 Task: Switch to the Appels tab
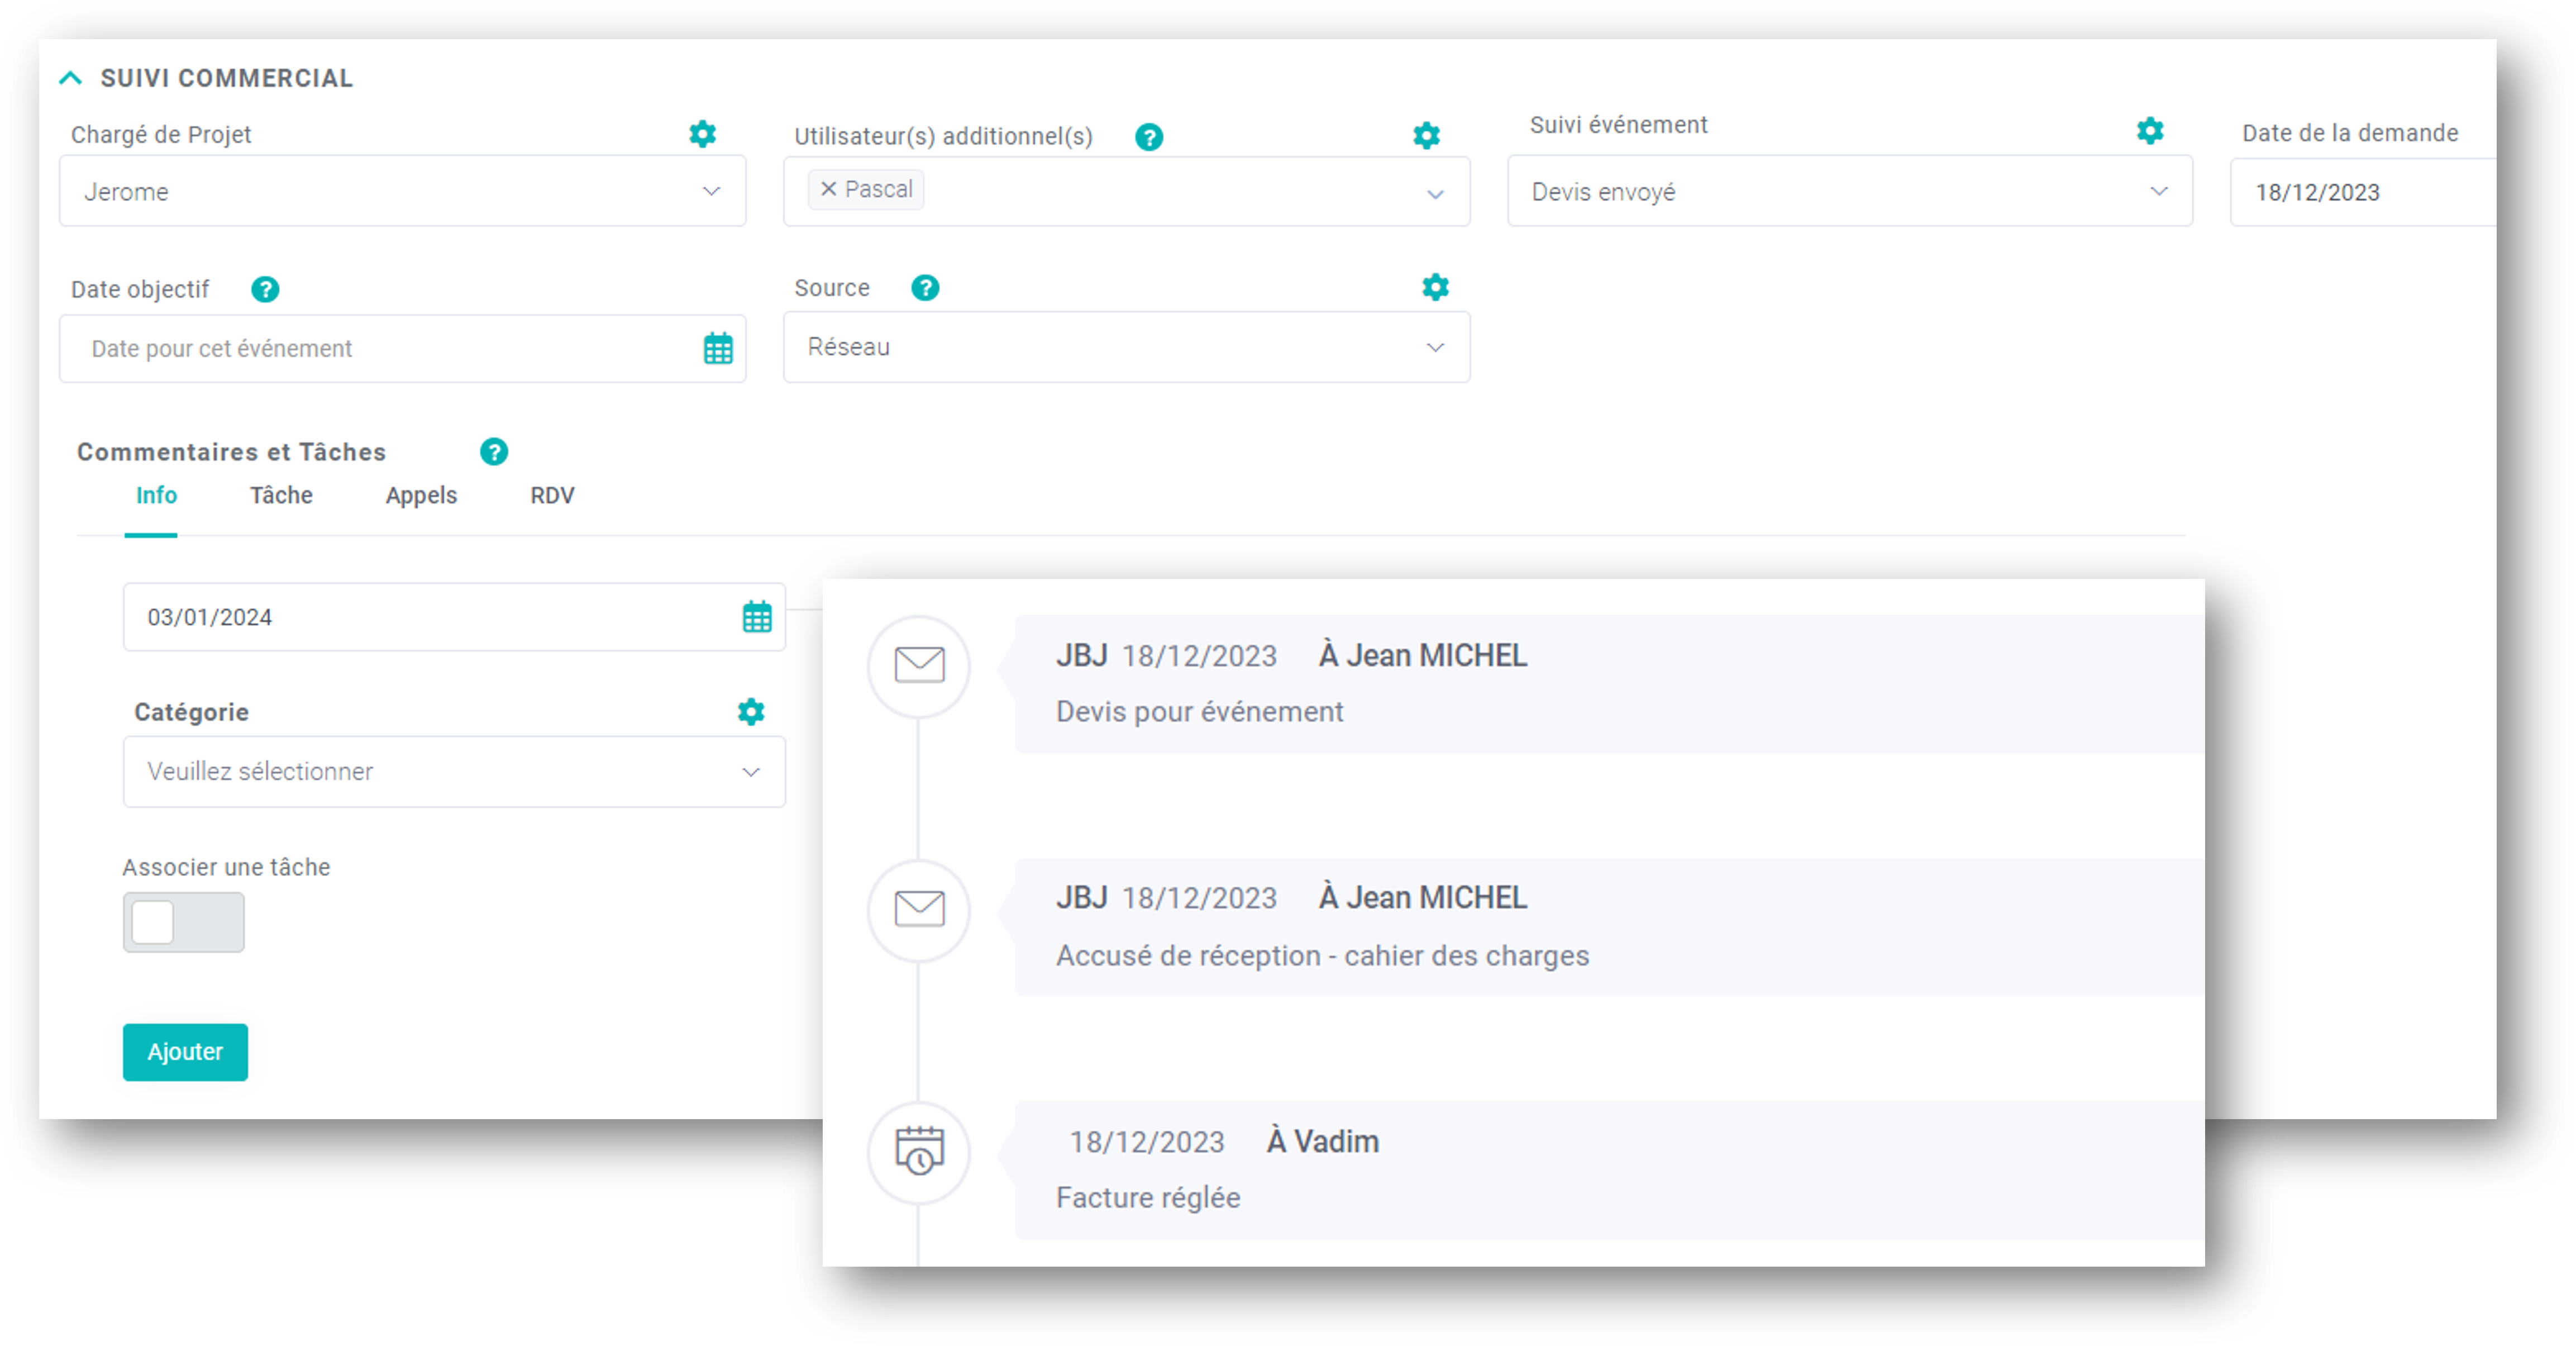tap(421, 496)
